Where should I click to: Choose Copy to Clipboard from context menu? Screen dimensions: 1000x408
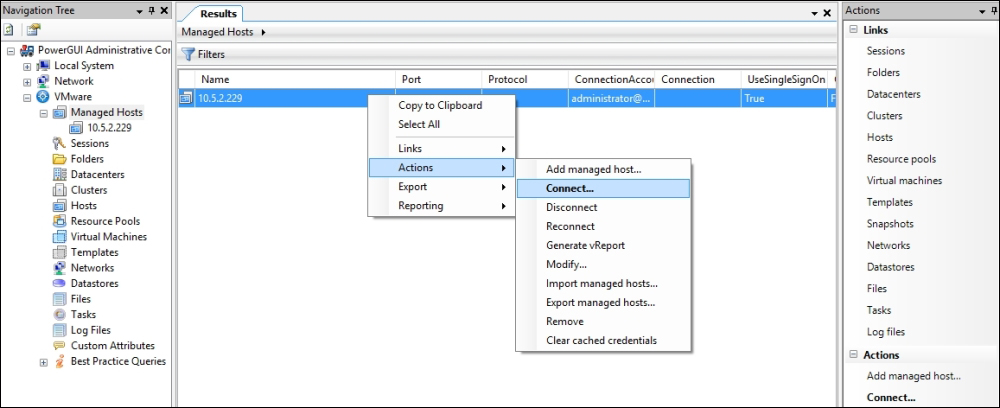(x=441, y=105)
